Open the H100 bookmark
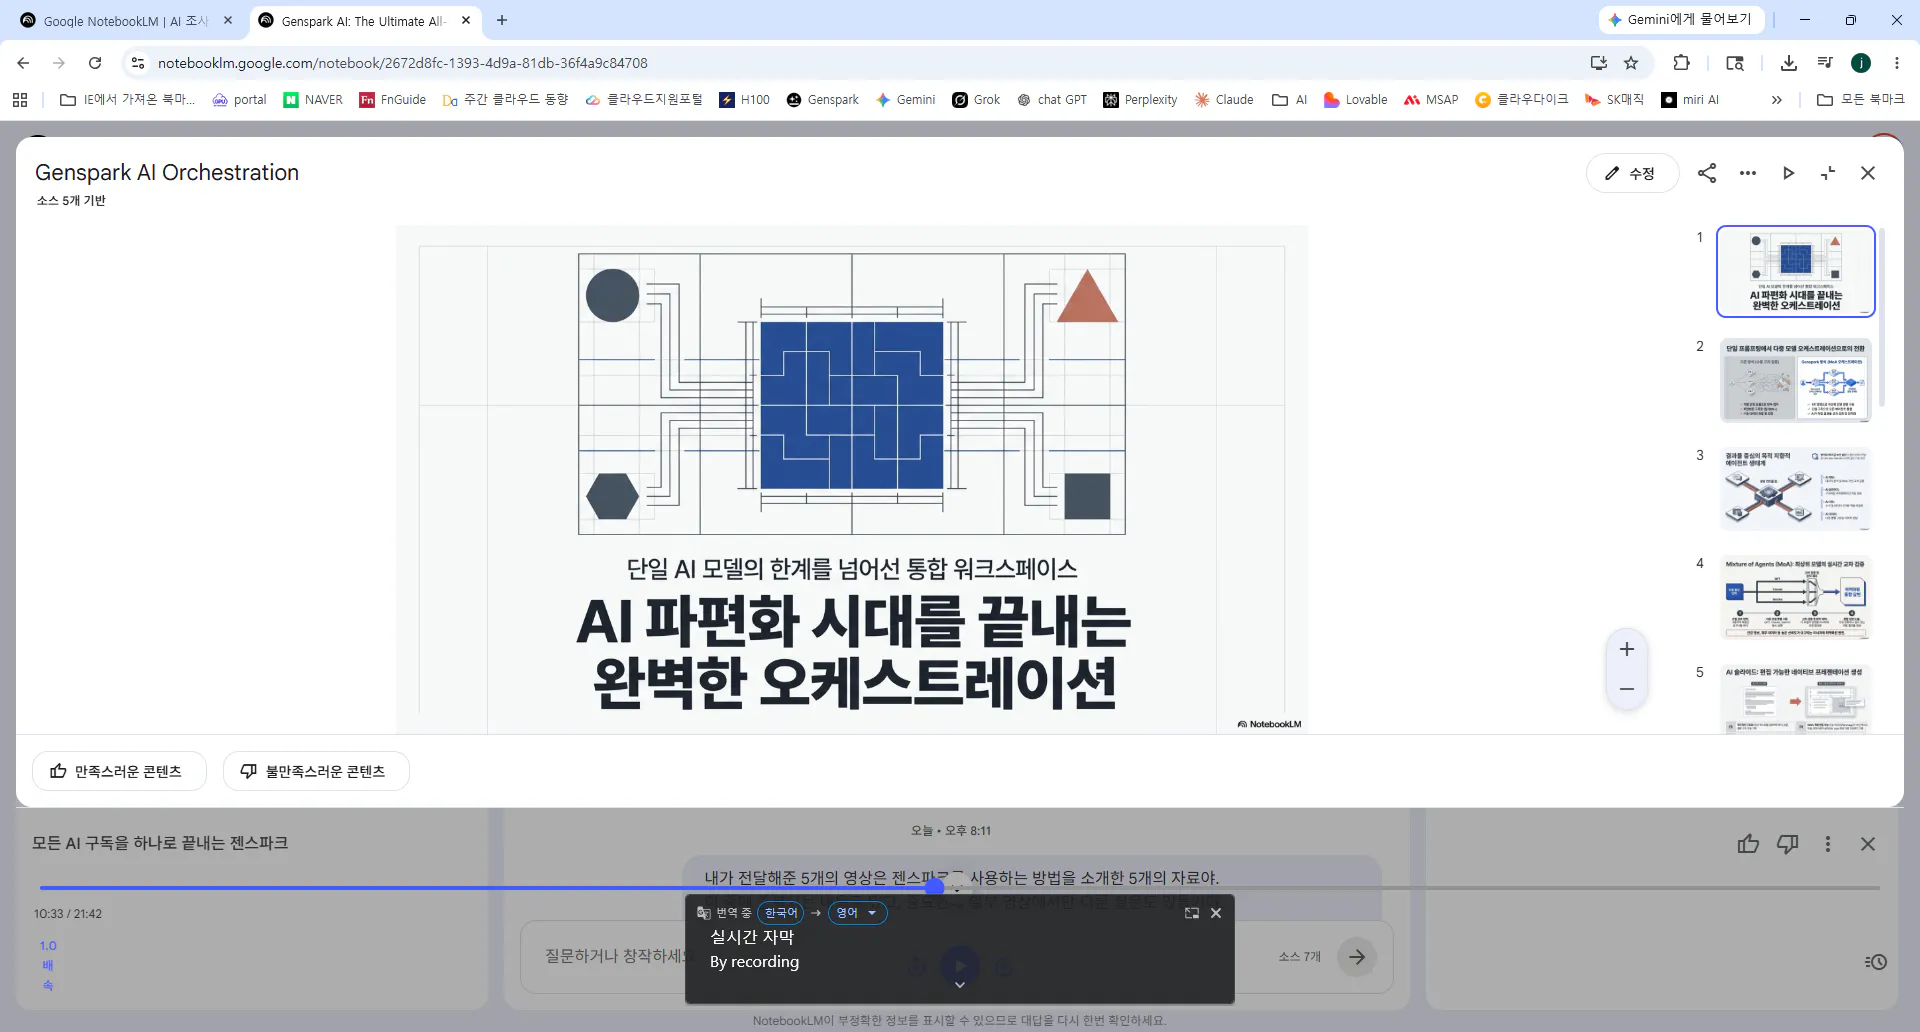The width and height of the screenshot is (1920, 1032). (745, 100)
